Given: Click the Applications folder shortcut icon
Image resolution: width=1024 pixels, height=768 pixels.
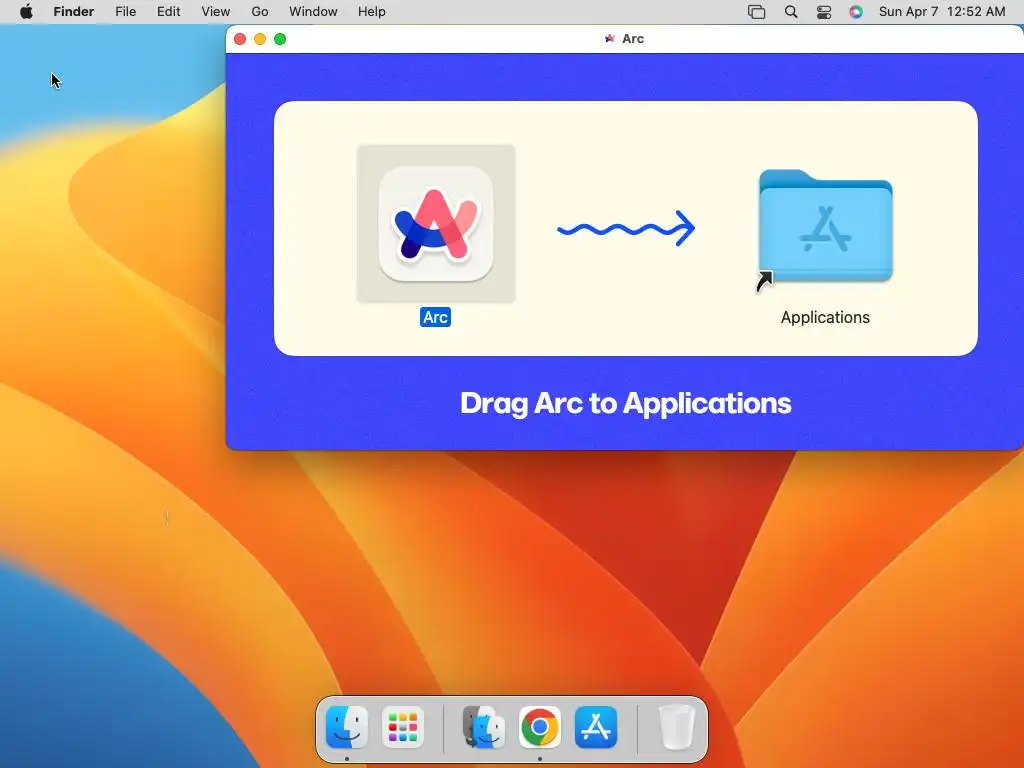Looking at the screenshot, I should click(x=825, y=226).
